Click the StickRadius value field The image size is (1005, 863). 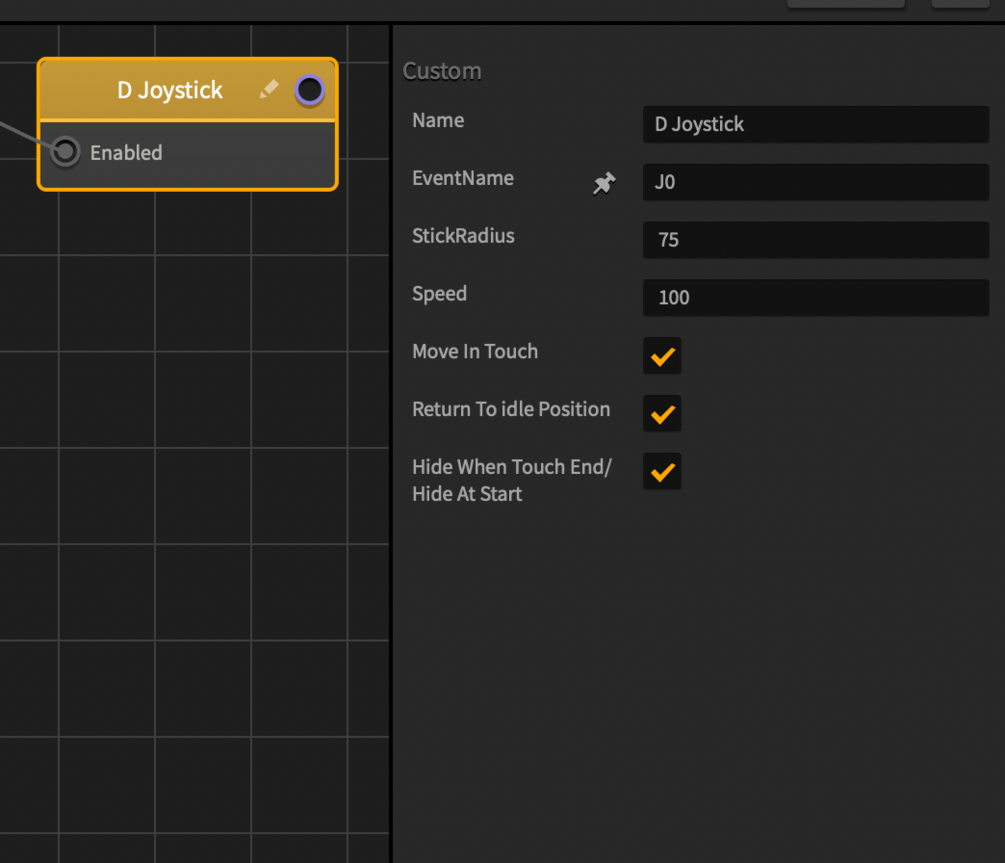click(815, 240)
